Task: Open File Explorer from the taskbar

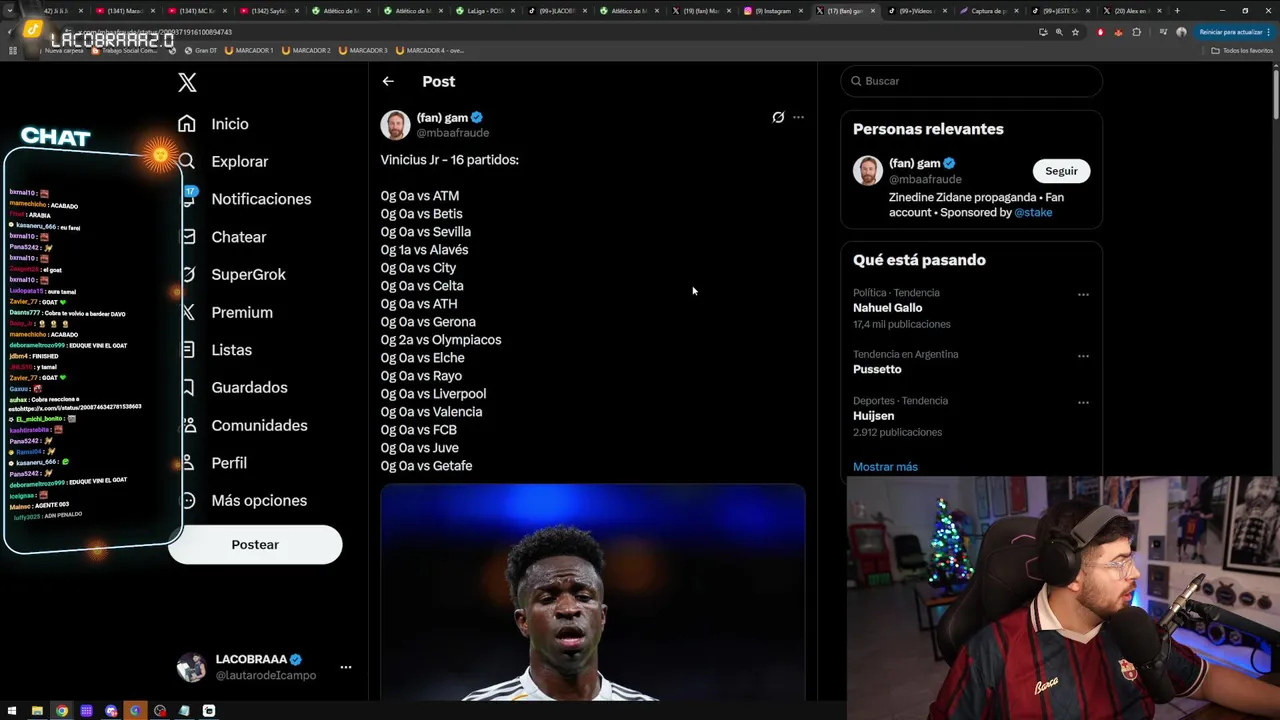Action: point(37,711)
